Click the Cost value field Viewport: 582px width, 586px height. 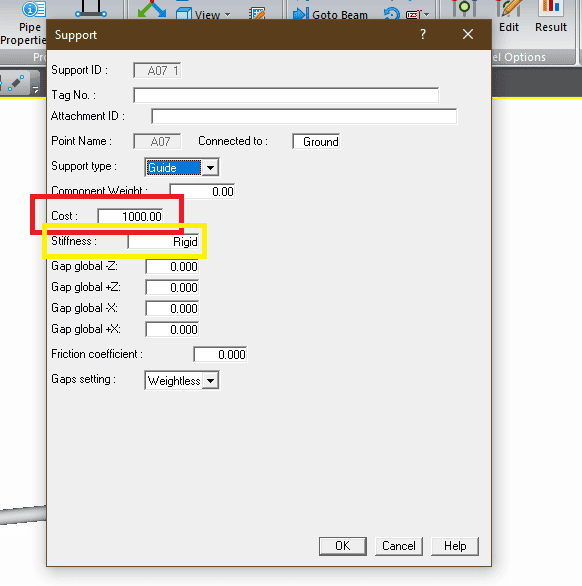click(x=130, y=216)
